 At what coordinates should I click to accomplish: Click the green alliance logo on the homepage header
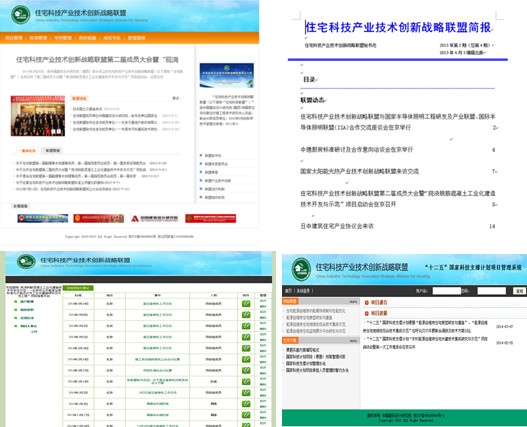point(21,14)
